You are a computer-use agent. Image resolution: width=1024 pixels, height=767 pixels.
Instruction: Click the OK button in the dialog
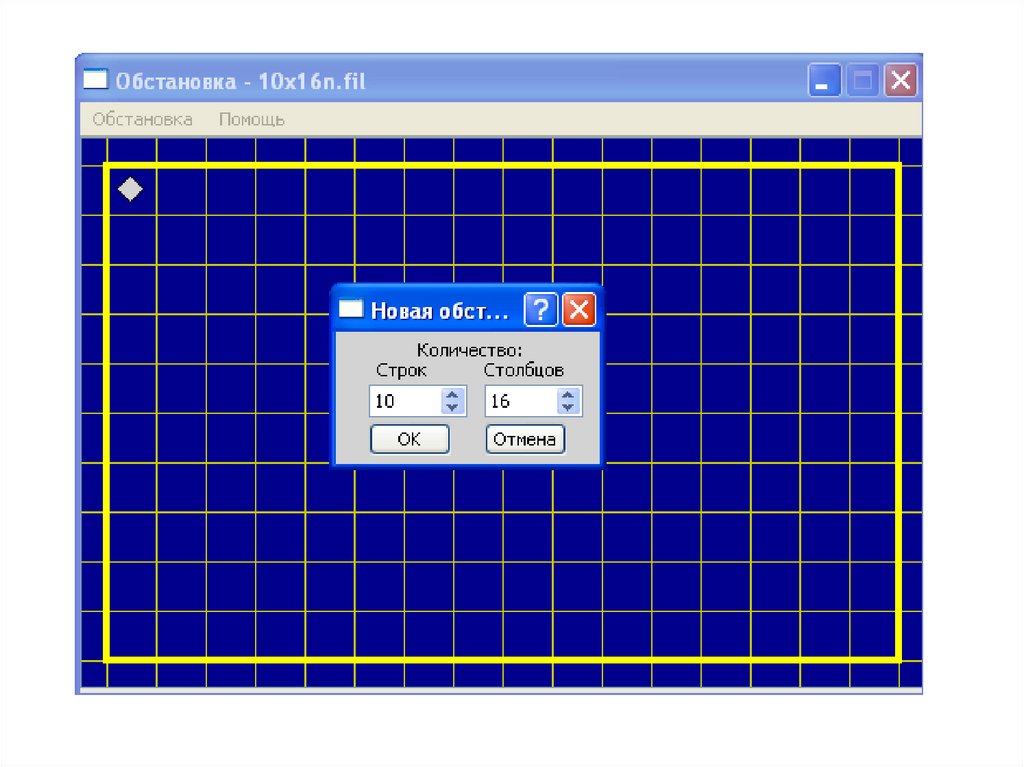click(409, 439)
